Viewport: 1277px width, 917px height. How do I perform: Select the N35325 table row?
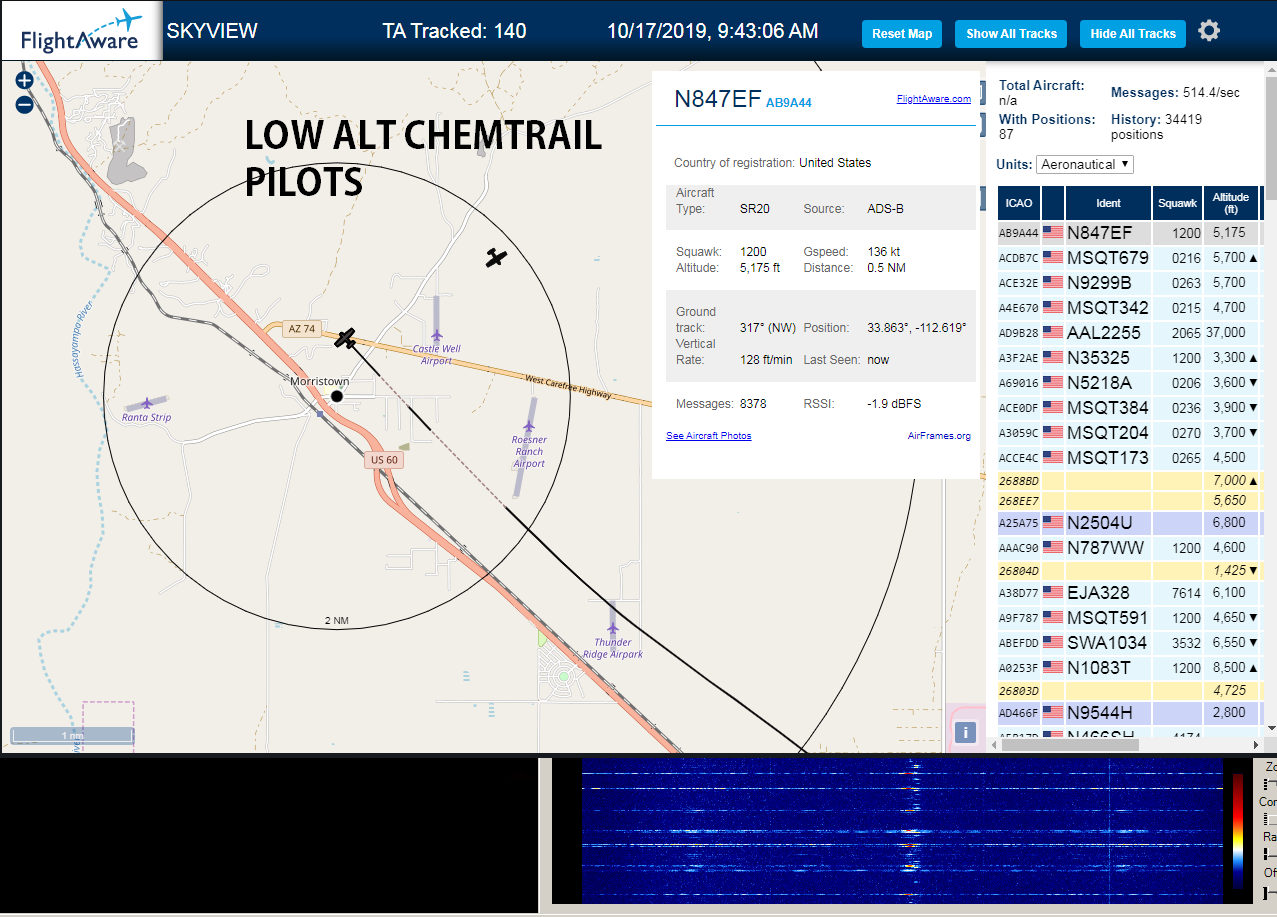pos(1129,357)
